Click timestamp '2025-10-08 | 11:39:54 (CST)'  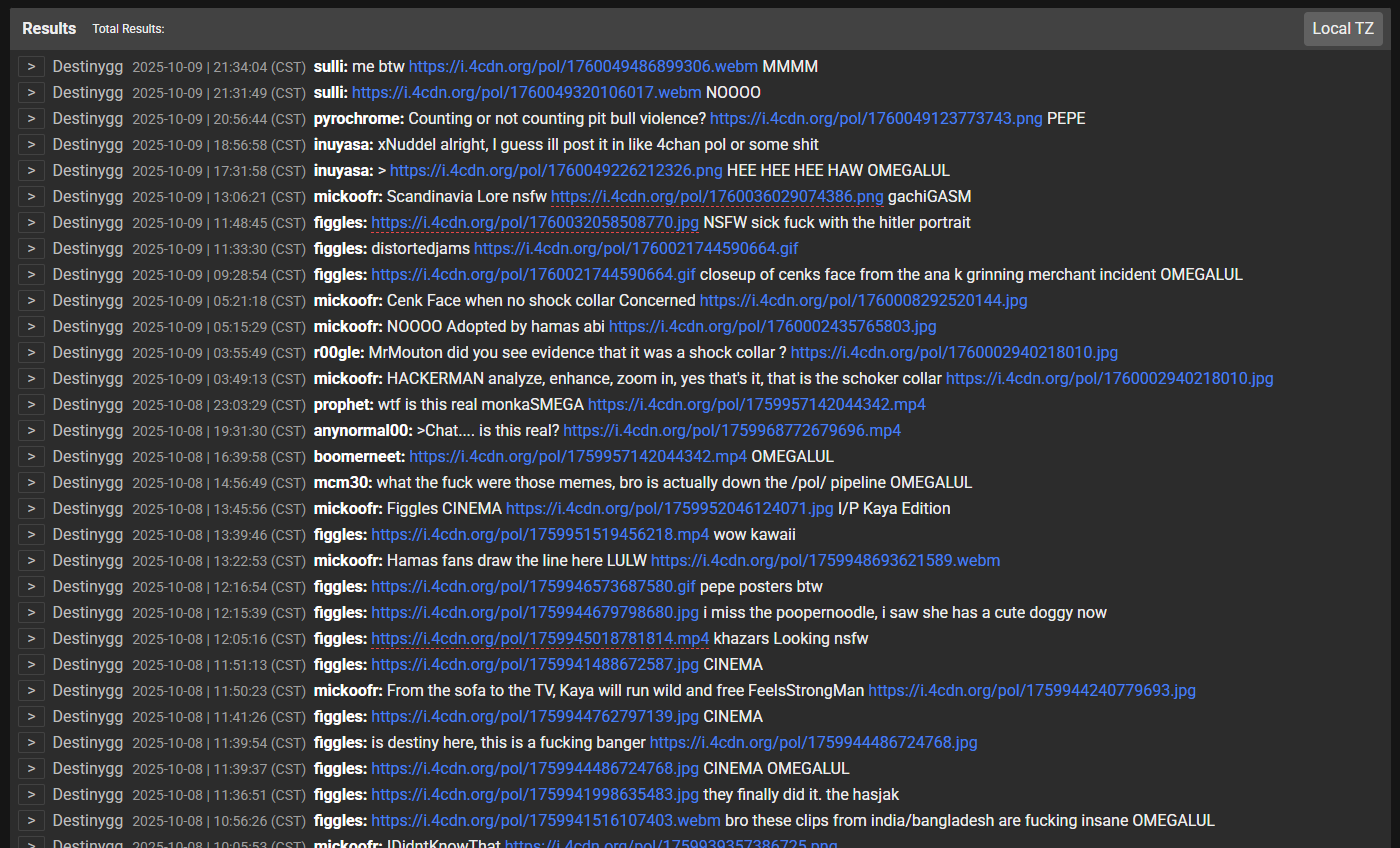pos(219,742)
